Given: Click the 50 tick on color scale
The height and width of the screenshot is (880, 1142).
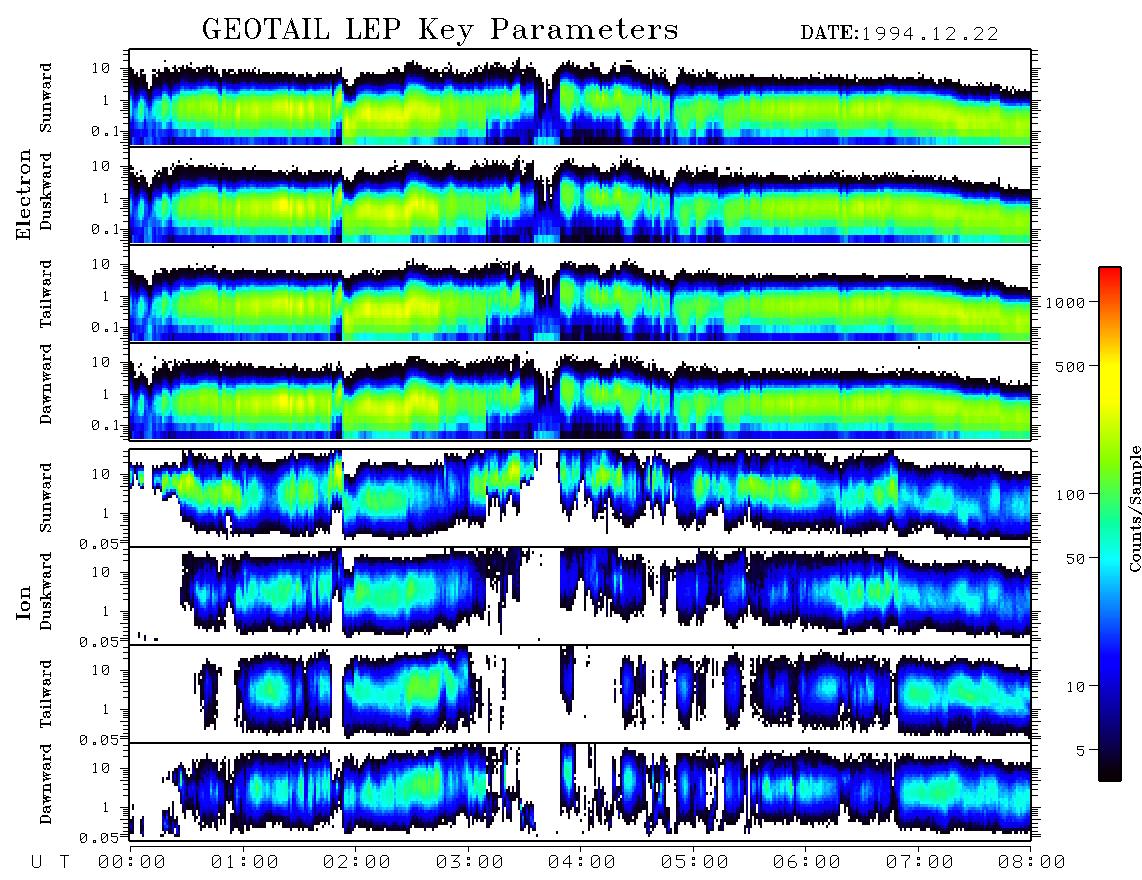Looking at the screenshot, I should click(1075, 559).
